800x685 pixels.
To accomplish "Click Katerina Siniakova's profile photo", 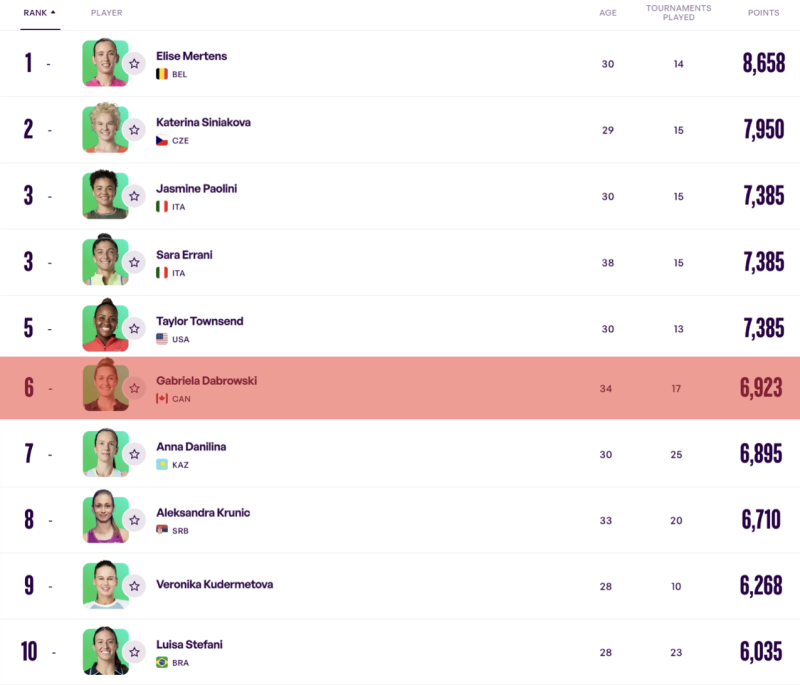I will coord(104,129).
